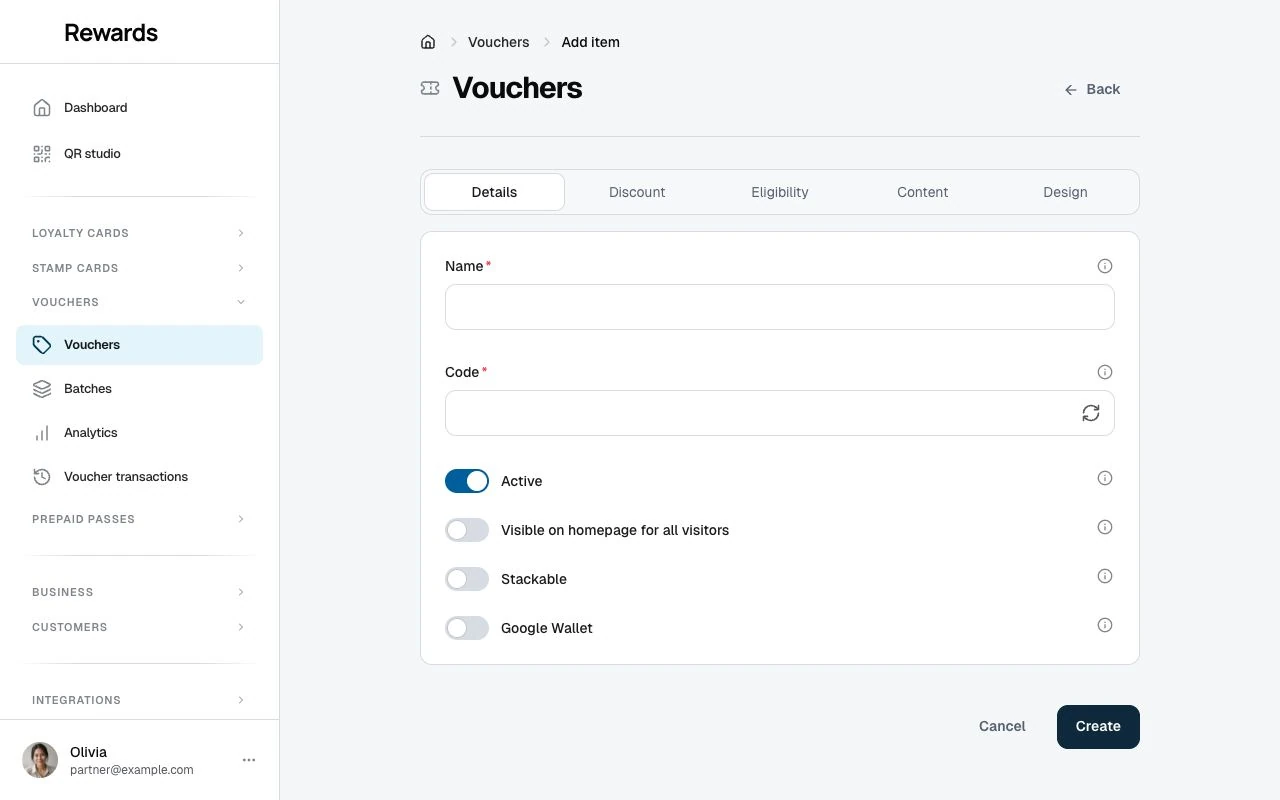Screen dimensions: 1280x800
Task: Expand the Prepaid Passes section
Action: 139,519
